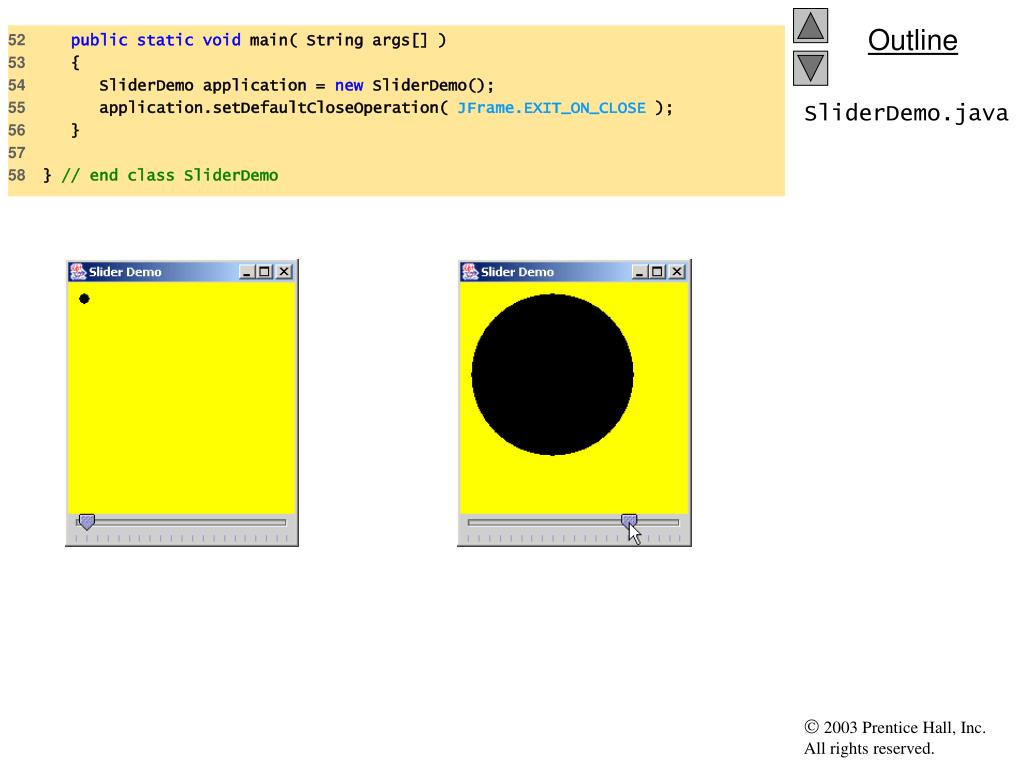Click the '// end class SliderDemo' comment
The width and height of the screenshot is (1024, 768).
[x=170, y=176]
